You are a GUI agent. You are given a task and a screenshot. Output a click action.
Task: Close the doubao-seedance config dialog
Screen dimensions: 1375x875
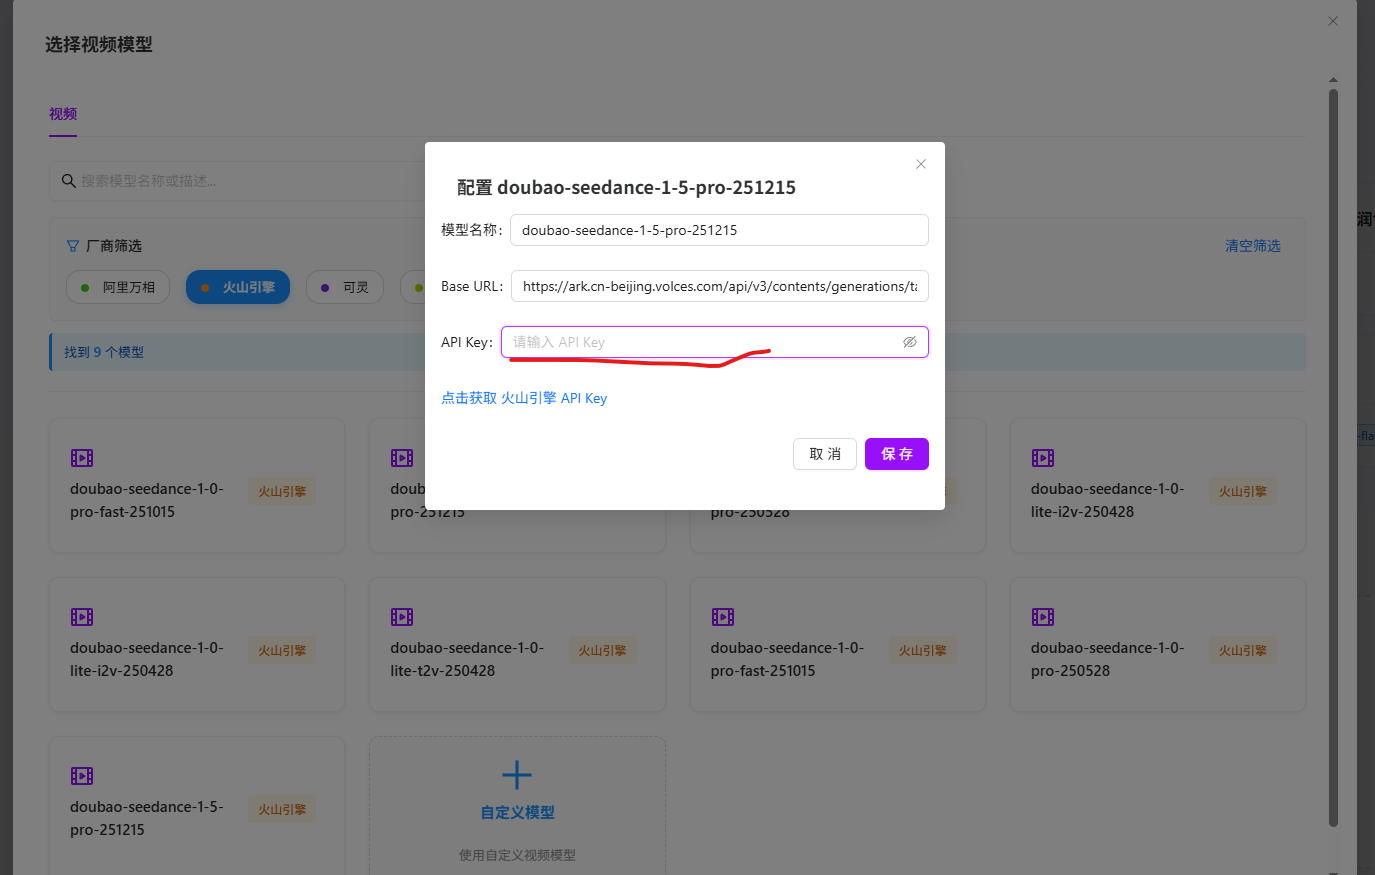coord(921,164)
